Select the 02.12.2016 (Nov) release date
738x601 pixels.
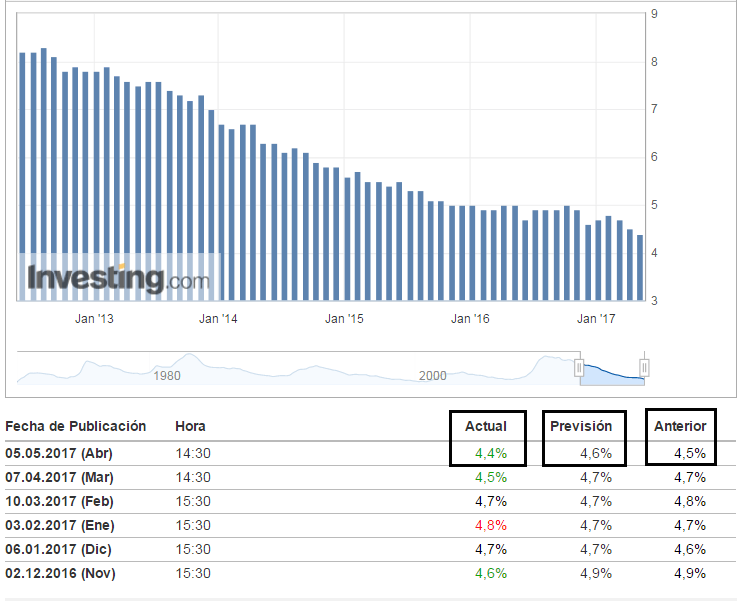(60, 573)
